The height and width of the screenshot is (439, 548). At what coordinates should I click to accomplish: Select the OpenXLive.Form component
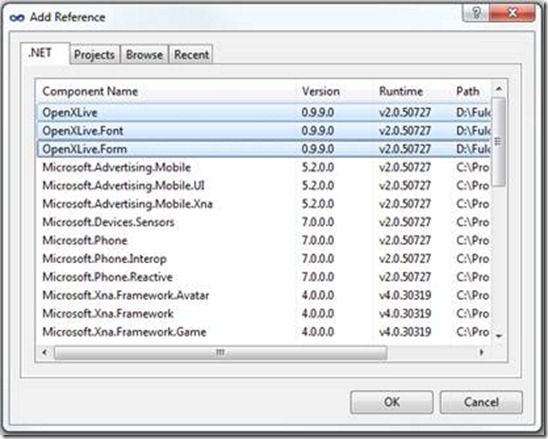264,149
